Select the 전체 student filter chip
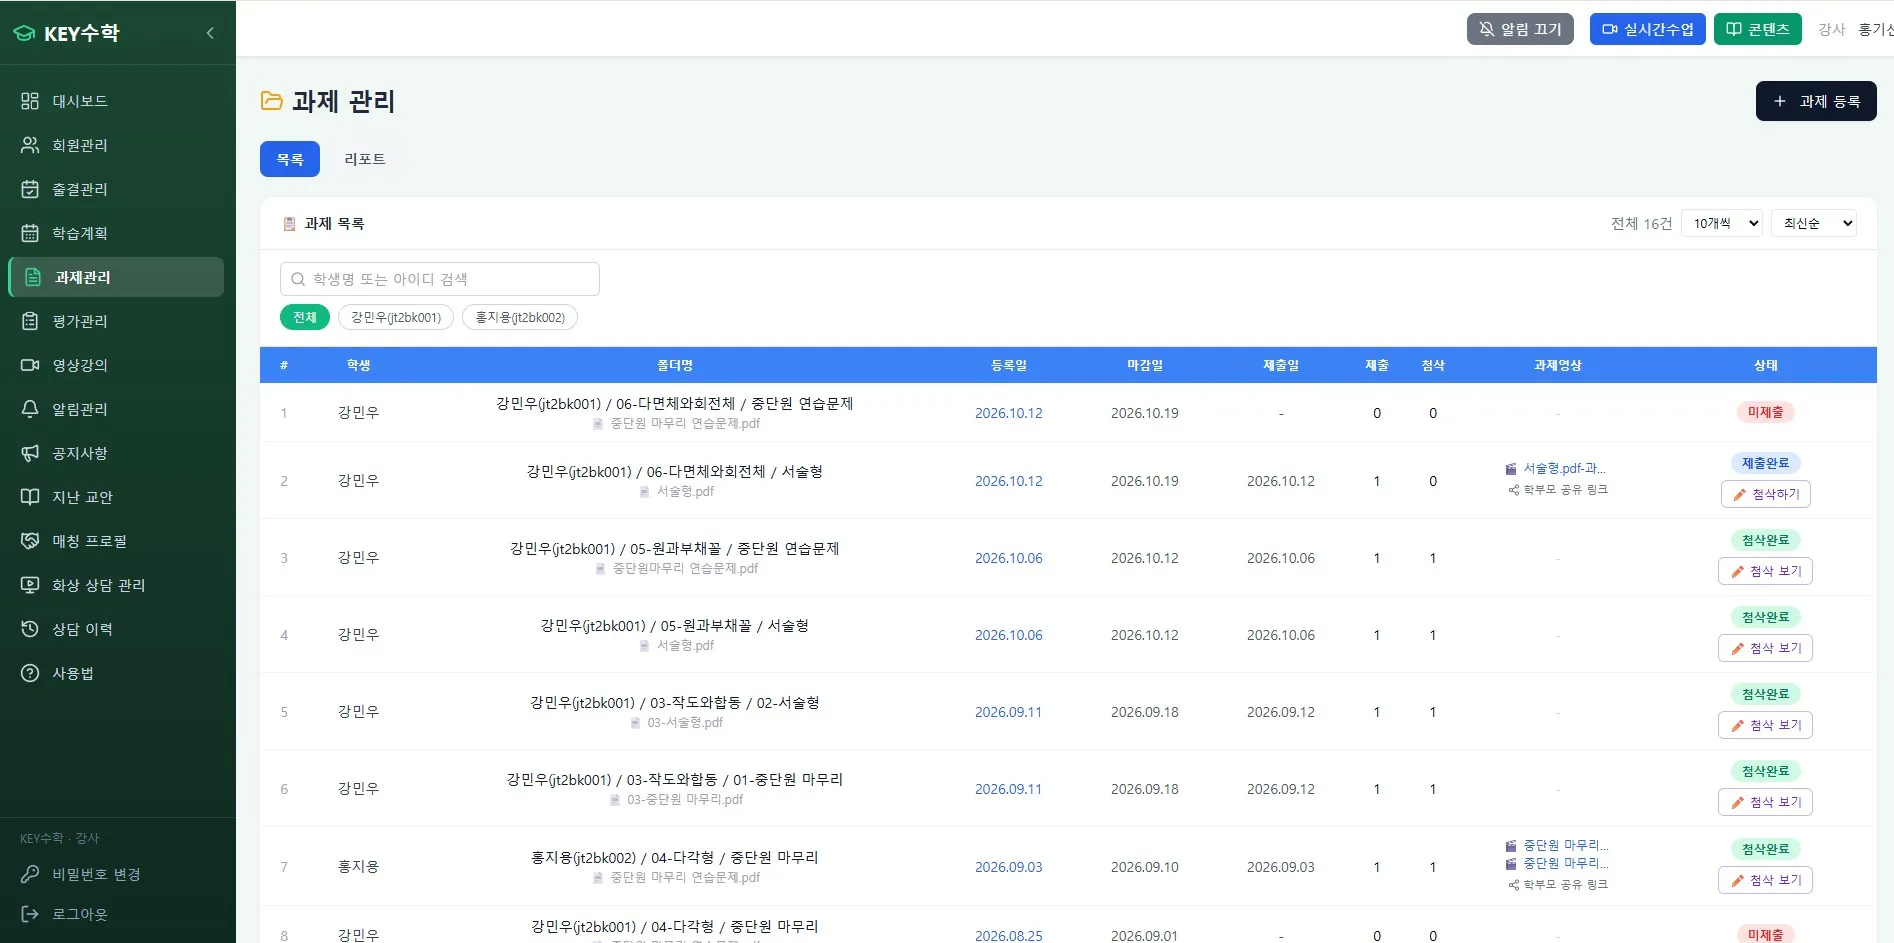 tap(305, 317)
